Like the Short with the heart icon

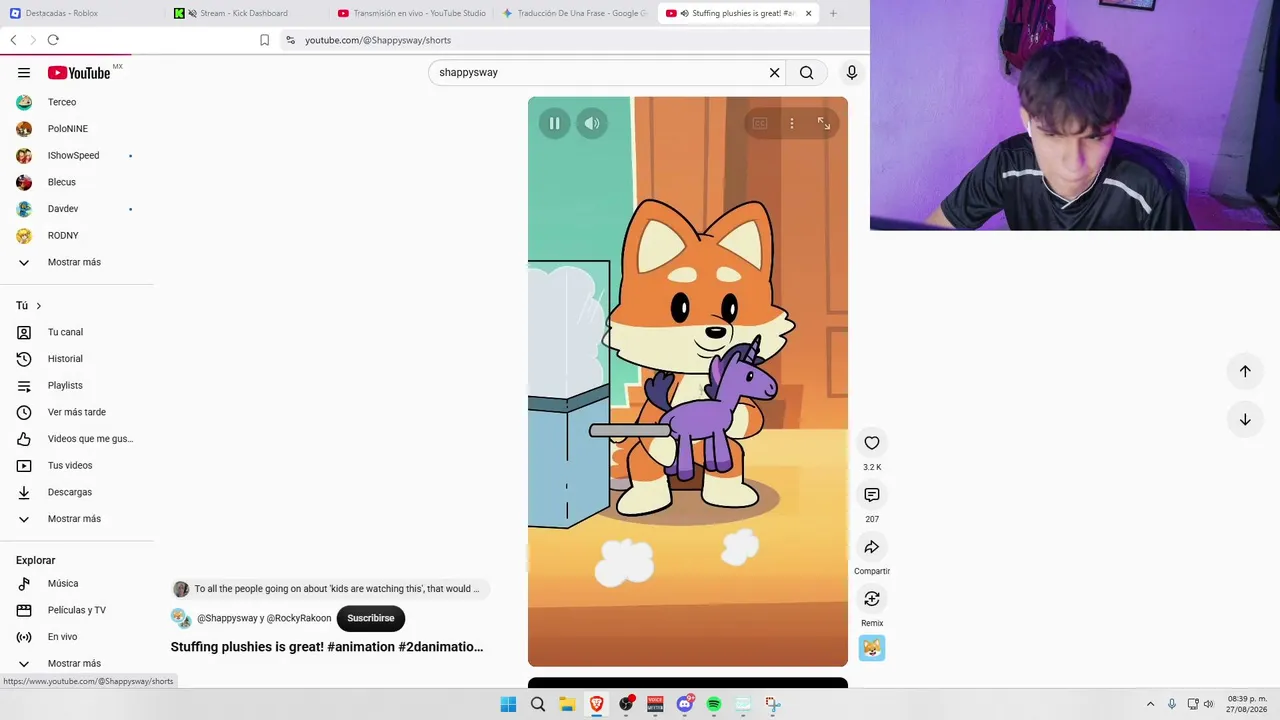pyautogui.click(x=872, y=443)
